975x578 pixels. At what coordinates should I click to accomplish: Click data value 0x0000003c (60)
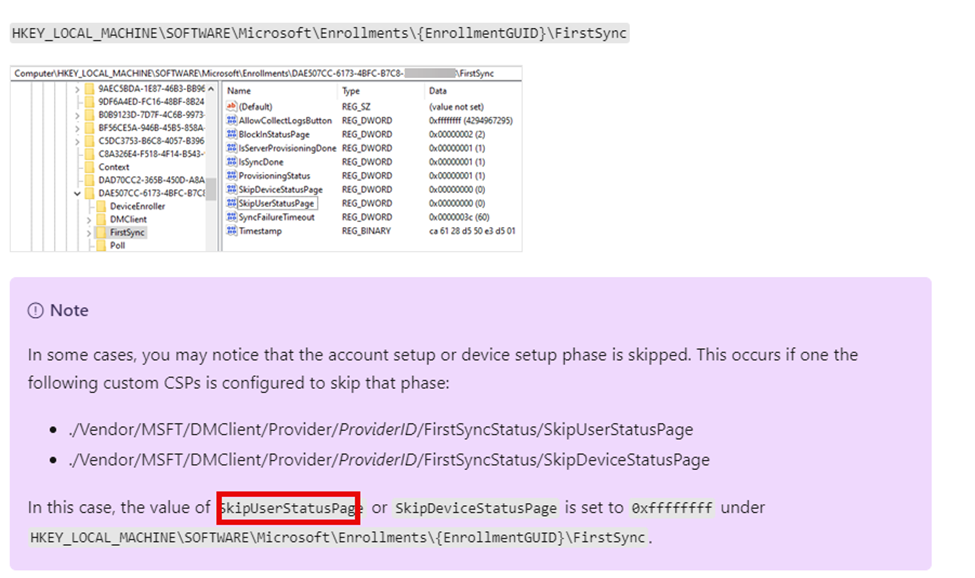459,217
